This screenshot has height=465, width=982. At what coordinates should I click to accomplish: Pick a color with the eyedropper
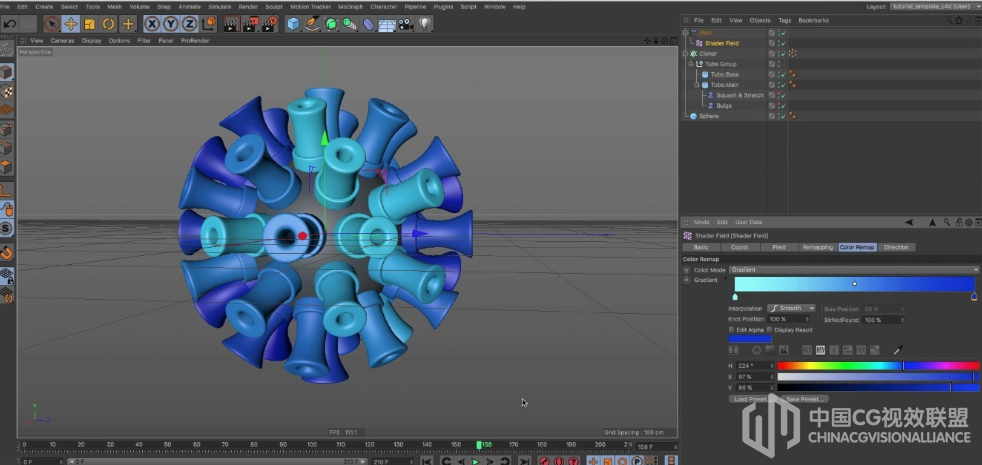coord(897,350)
